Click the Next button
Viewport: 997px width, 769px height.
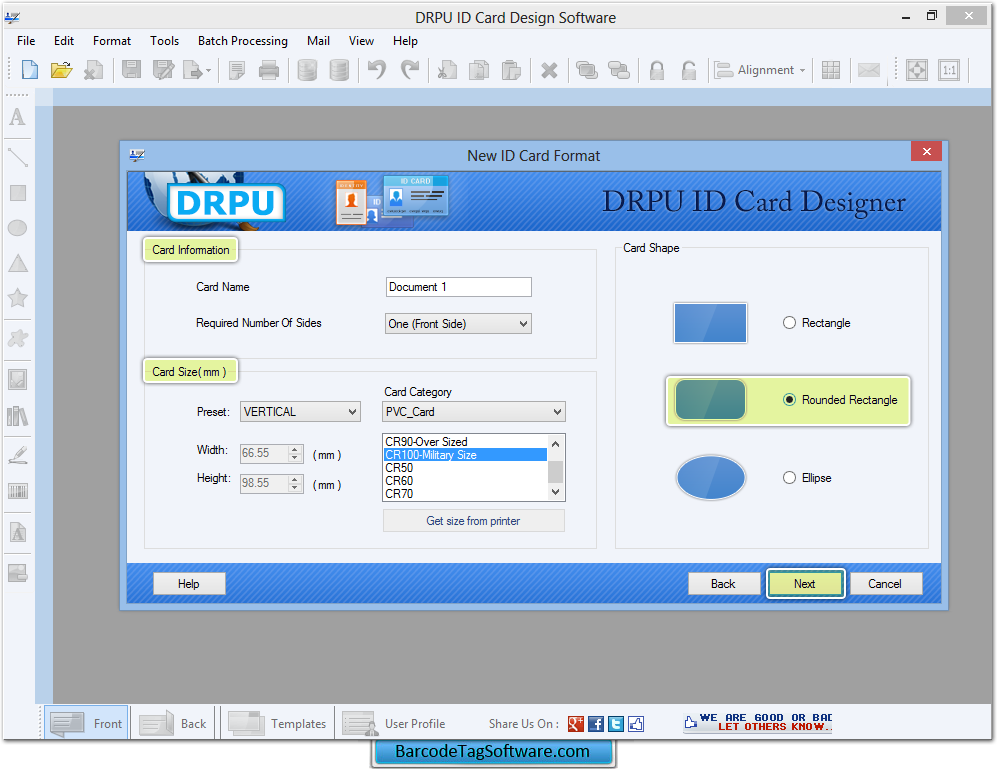point(805,584)
